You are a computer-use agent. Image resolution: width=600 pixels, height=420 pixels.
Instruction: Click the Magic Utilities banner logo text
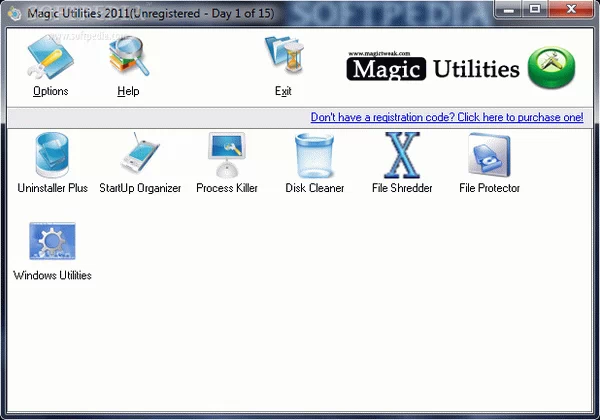[x=433, y=67]
